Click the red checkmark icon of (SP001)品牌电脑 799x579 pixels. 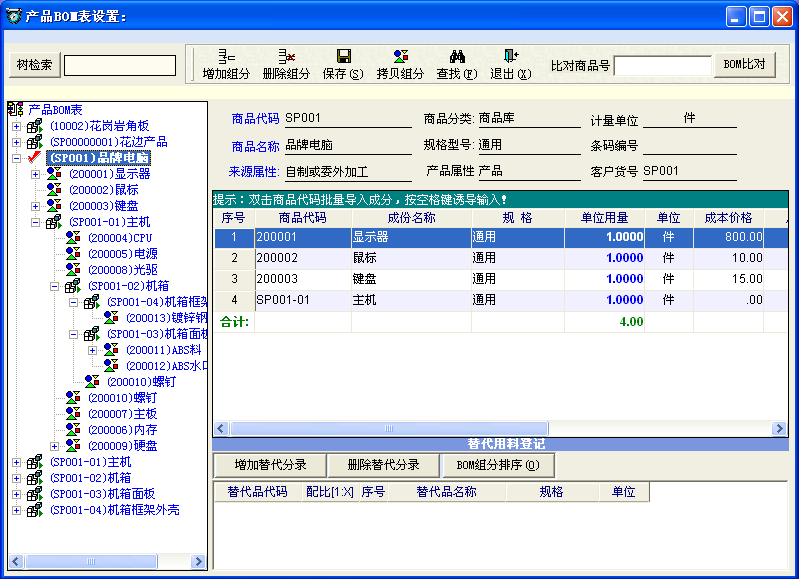click(35, 157)
